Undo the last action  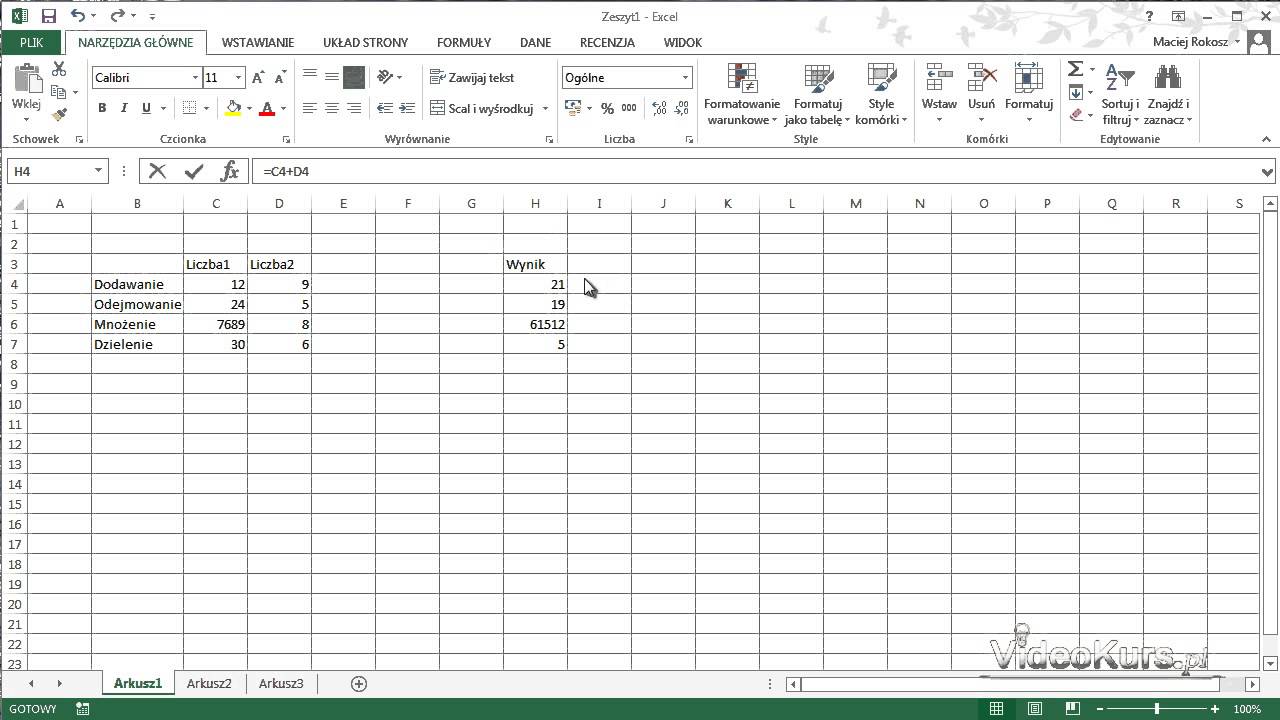pyautogui.click(x=78, y=16)
